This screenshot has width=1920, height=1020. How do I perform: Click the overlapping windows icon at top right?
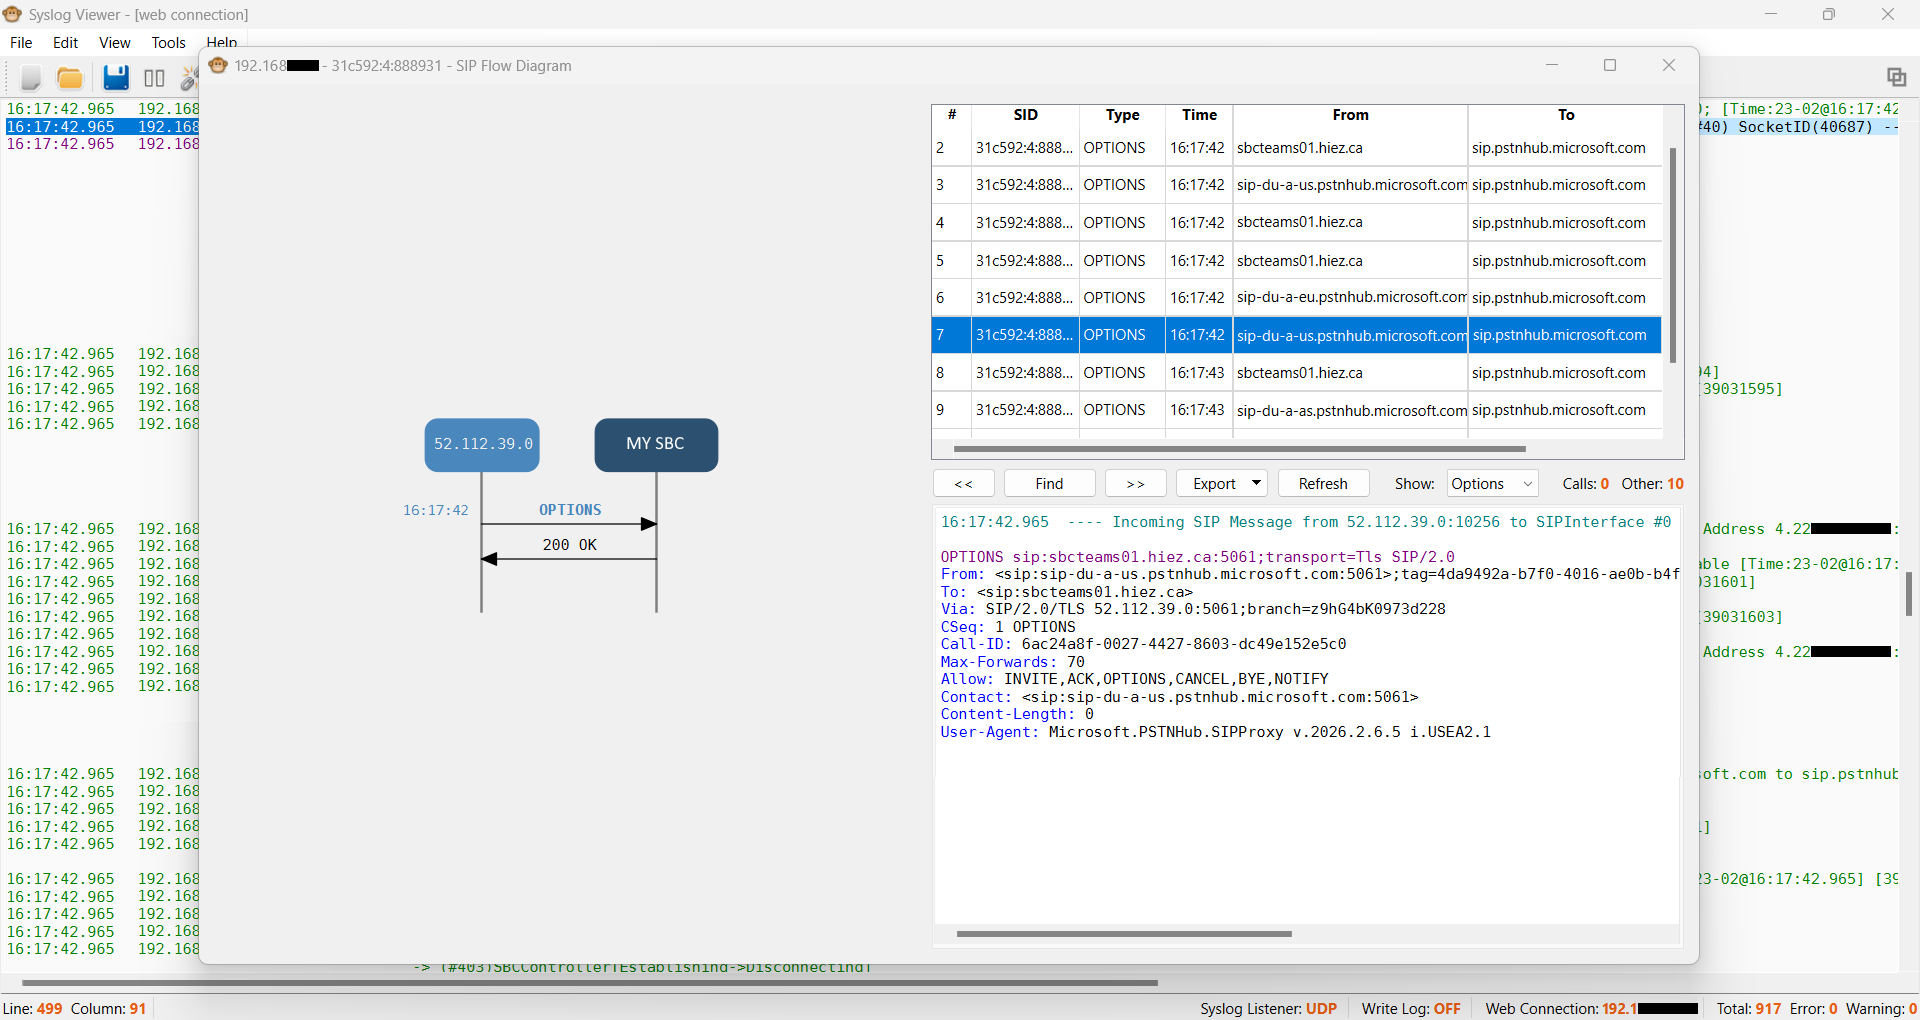[x=1896, y=77]
